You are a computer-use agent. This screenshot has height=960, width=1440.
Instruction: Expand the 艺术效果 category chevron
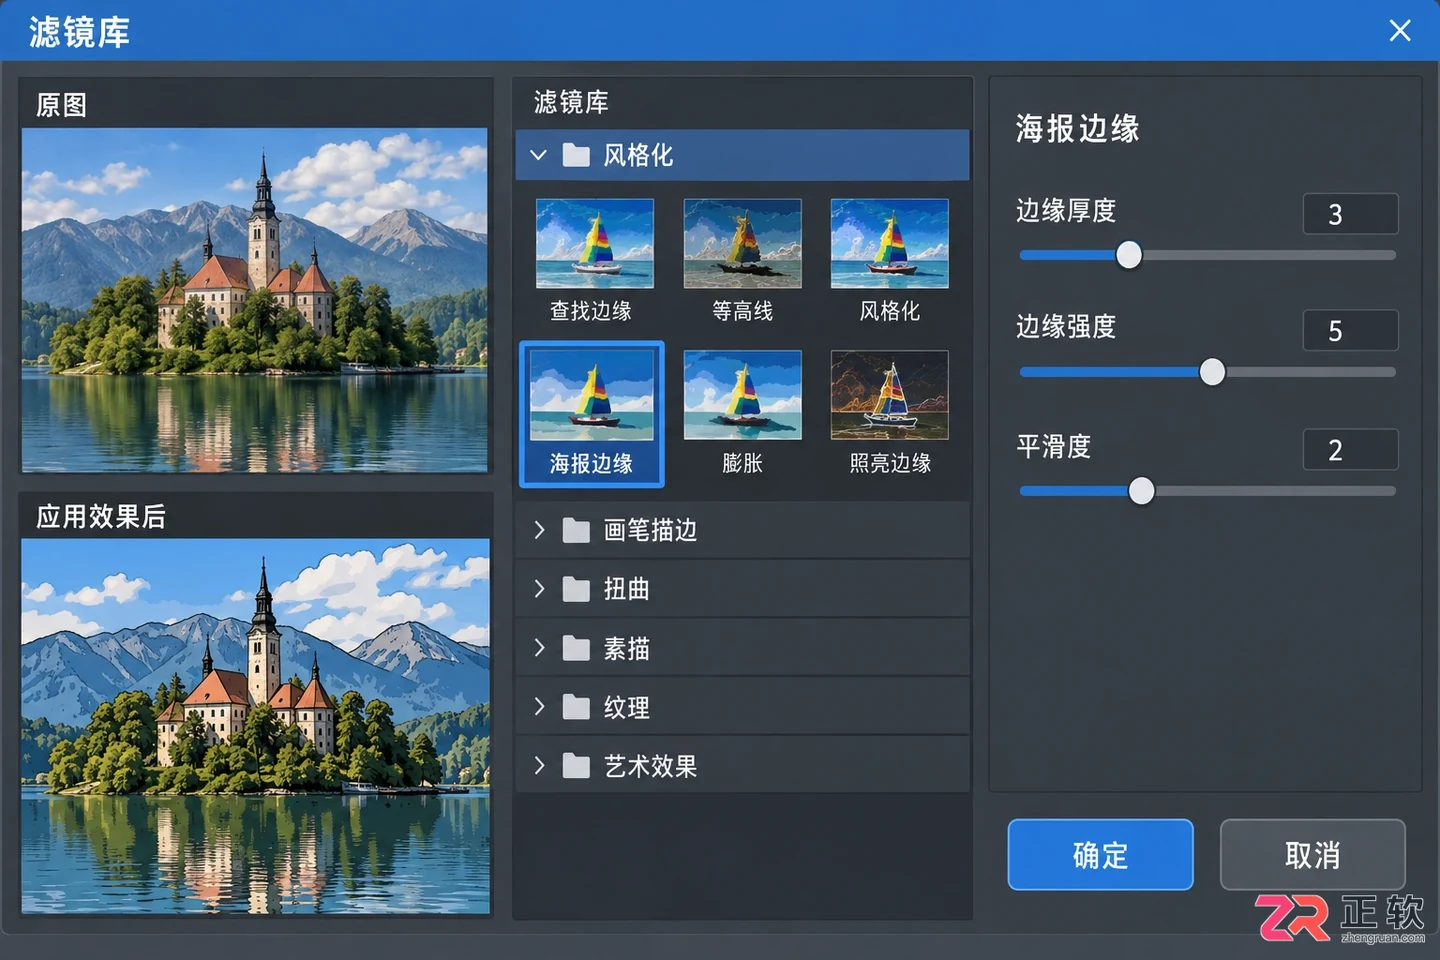(x=539, y=766)
